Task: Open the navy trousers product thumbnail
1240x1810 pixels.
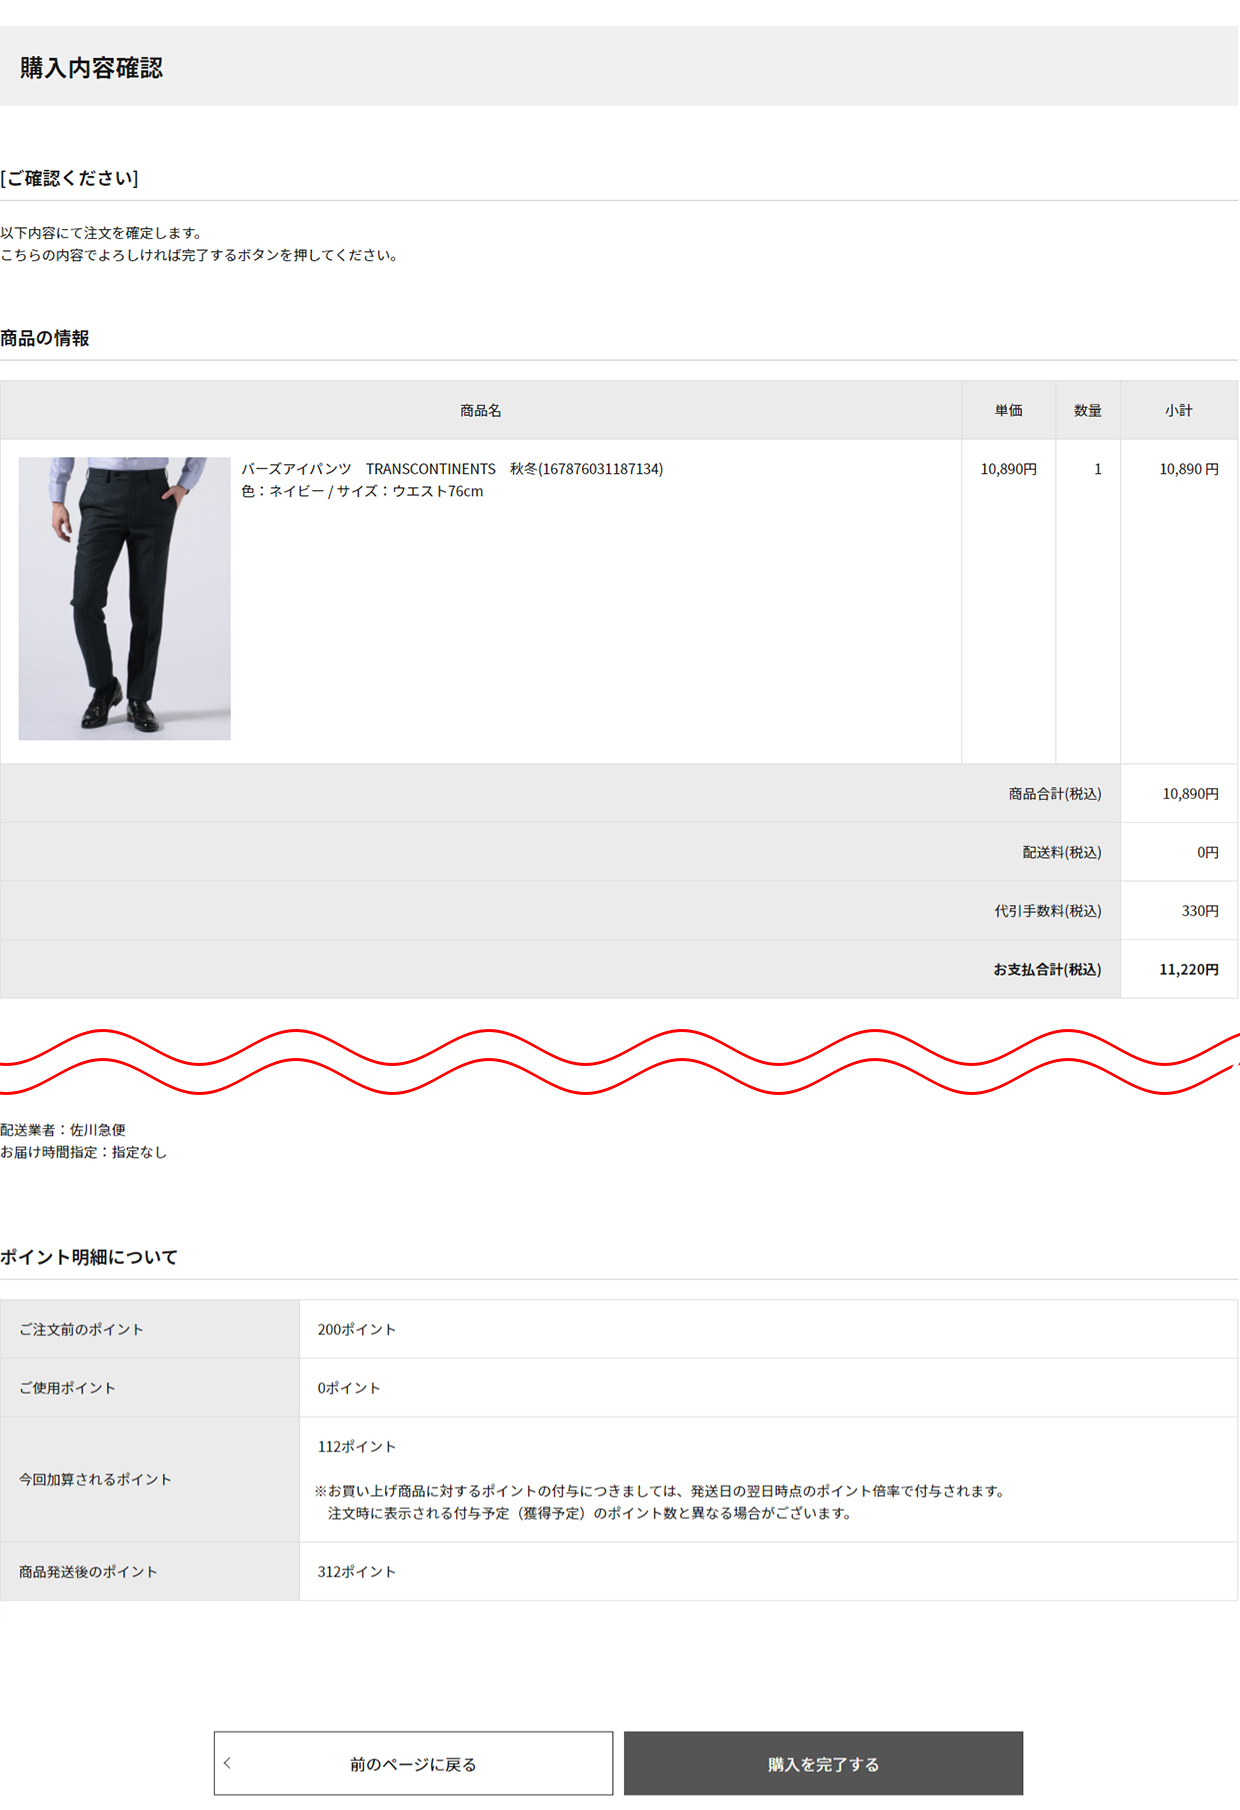Action: (x=125, y=598)
